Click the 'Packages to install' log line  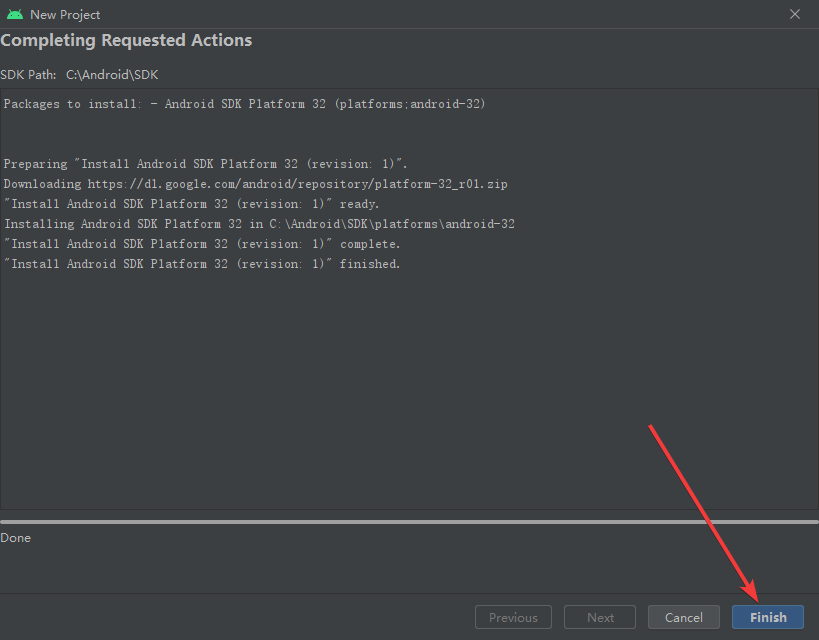click(244, 104)
